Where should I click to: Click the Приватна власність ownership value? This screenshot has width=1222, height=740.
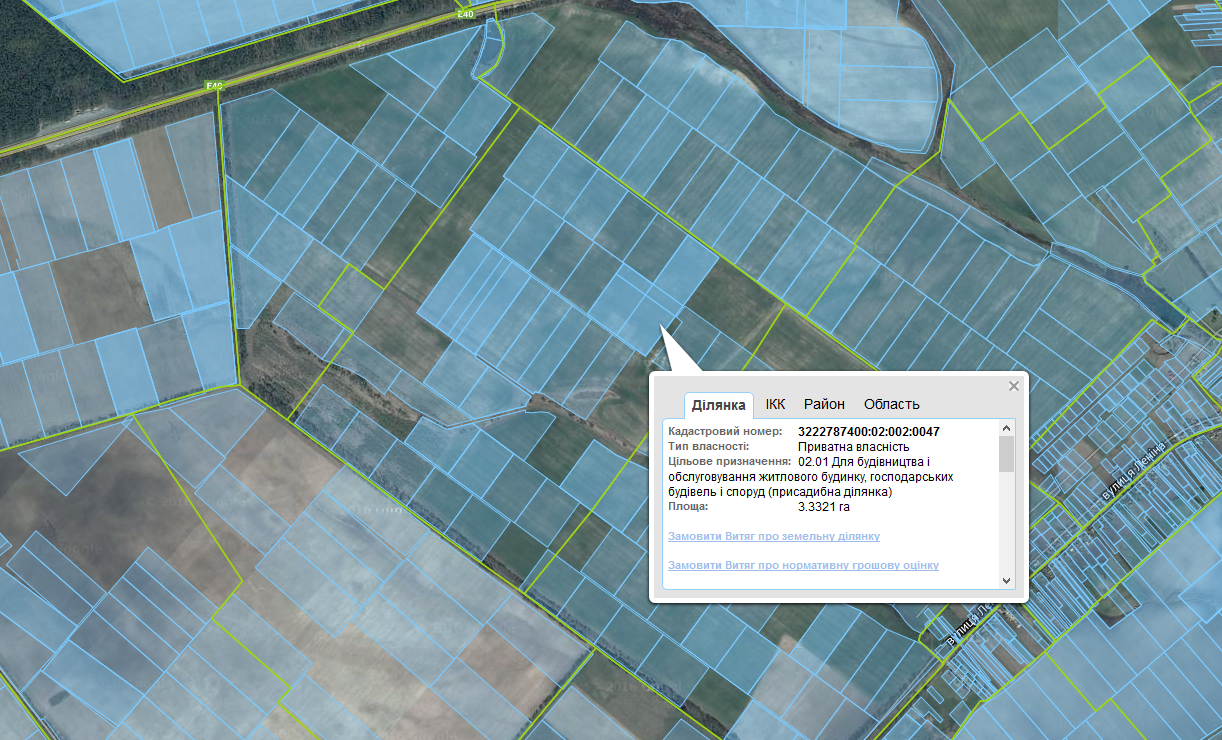[x=853, y=447]
